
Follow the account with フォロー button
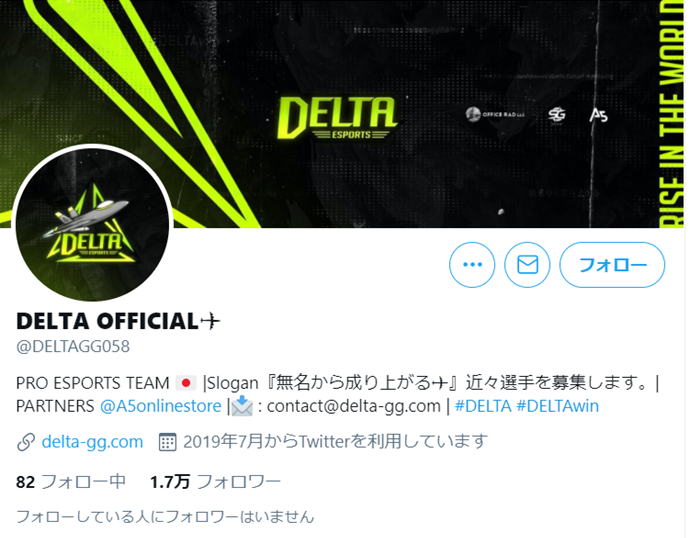[x=612, y=265]
